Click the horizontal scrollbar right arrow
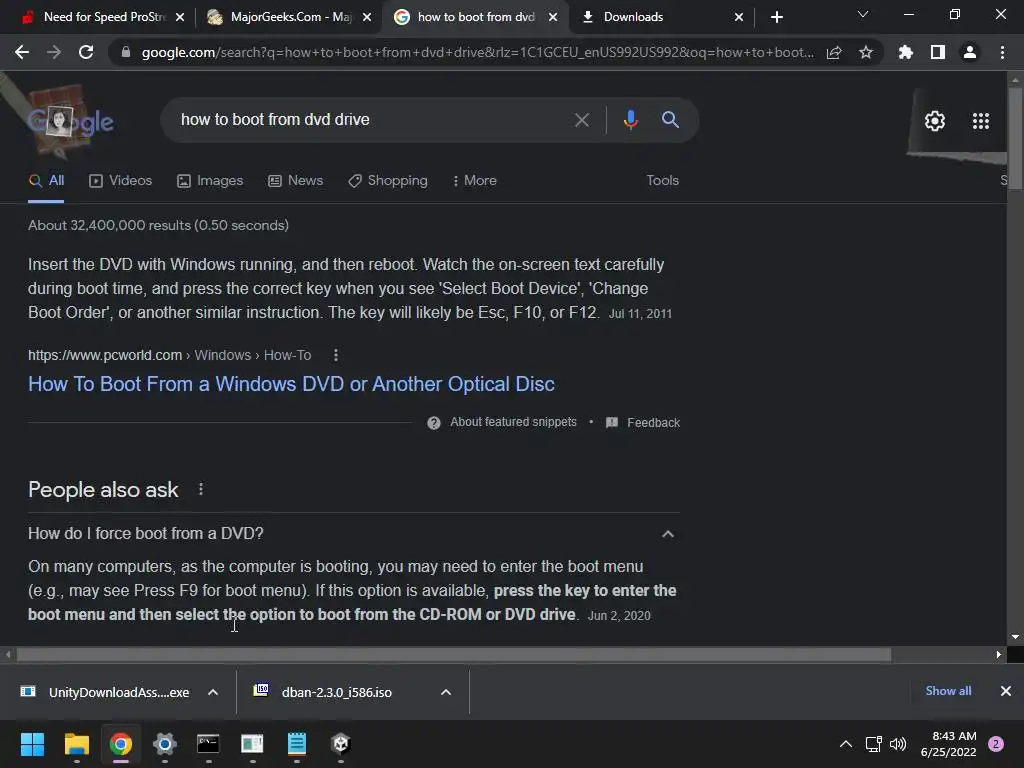This screenshot has height=768, width=1024. point(999,654)
